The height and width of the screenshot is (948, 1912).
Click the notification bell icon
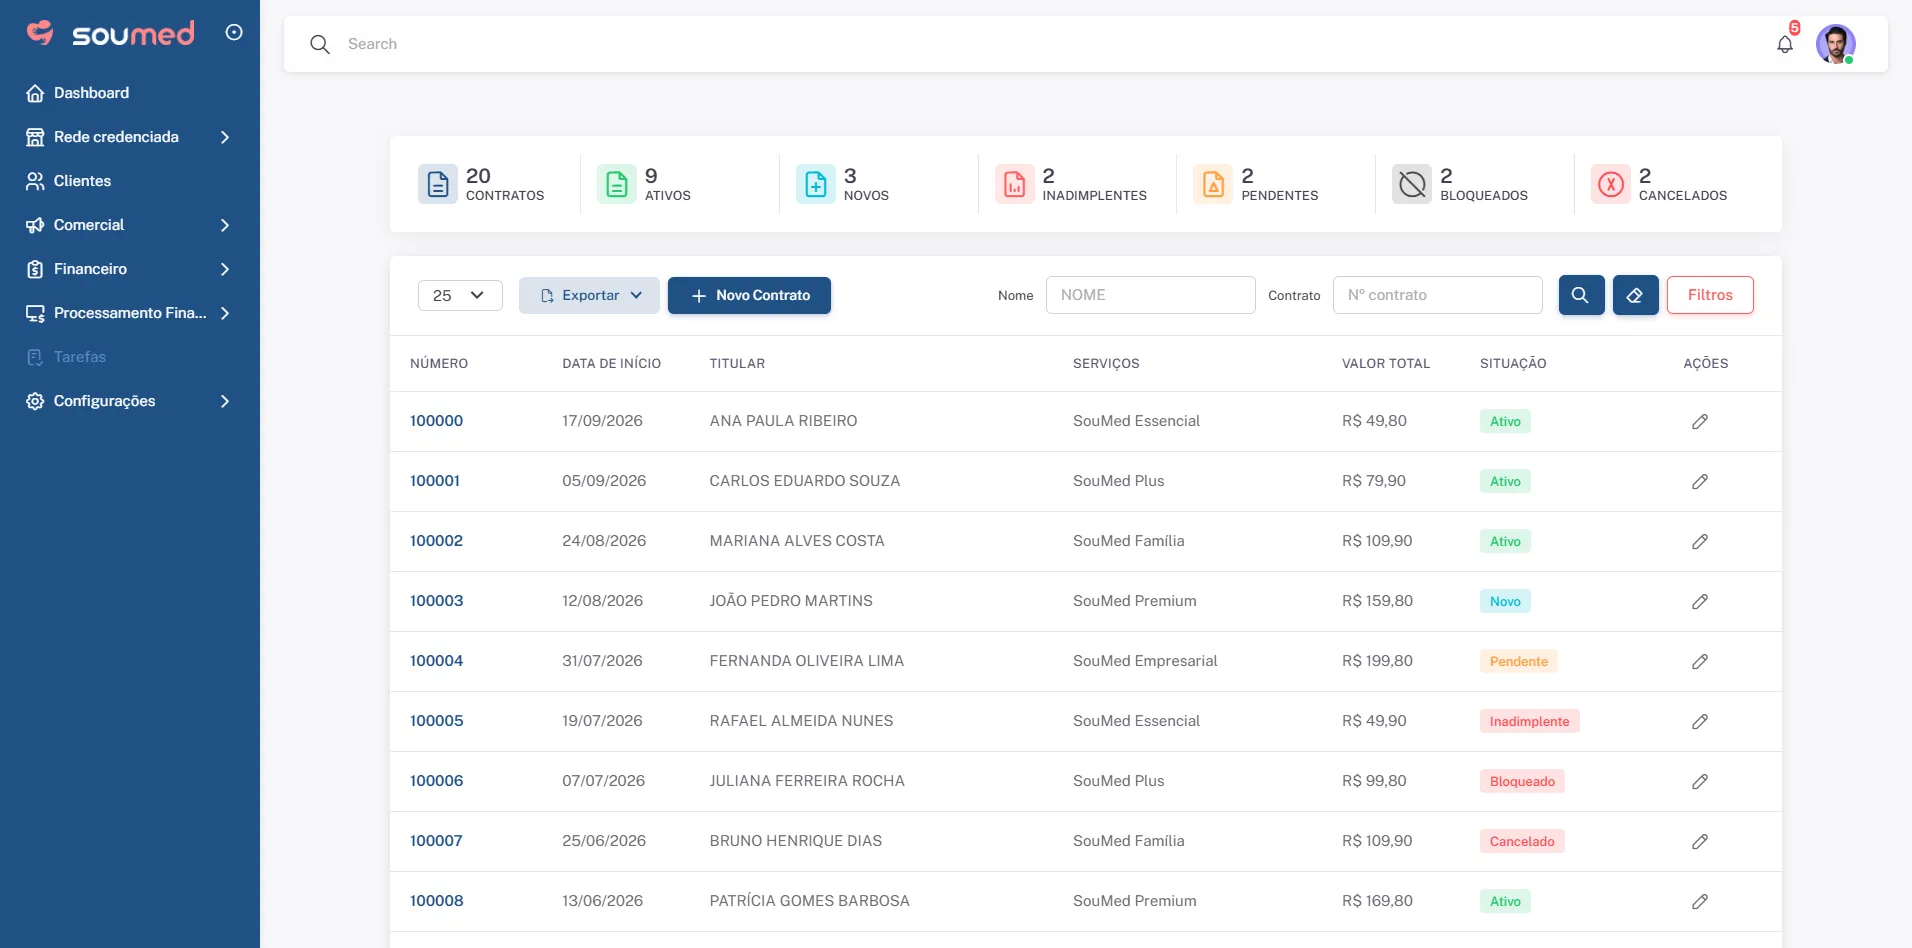click(x=1785, y=44)
